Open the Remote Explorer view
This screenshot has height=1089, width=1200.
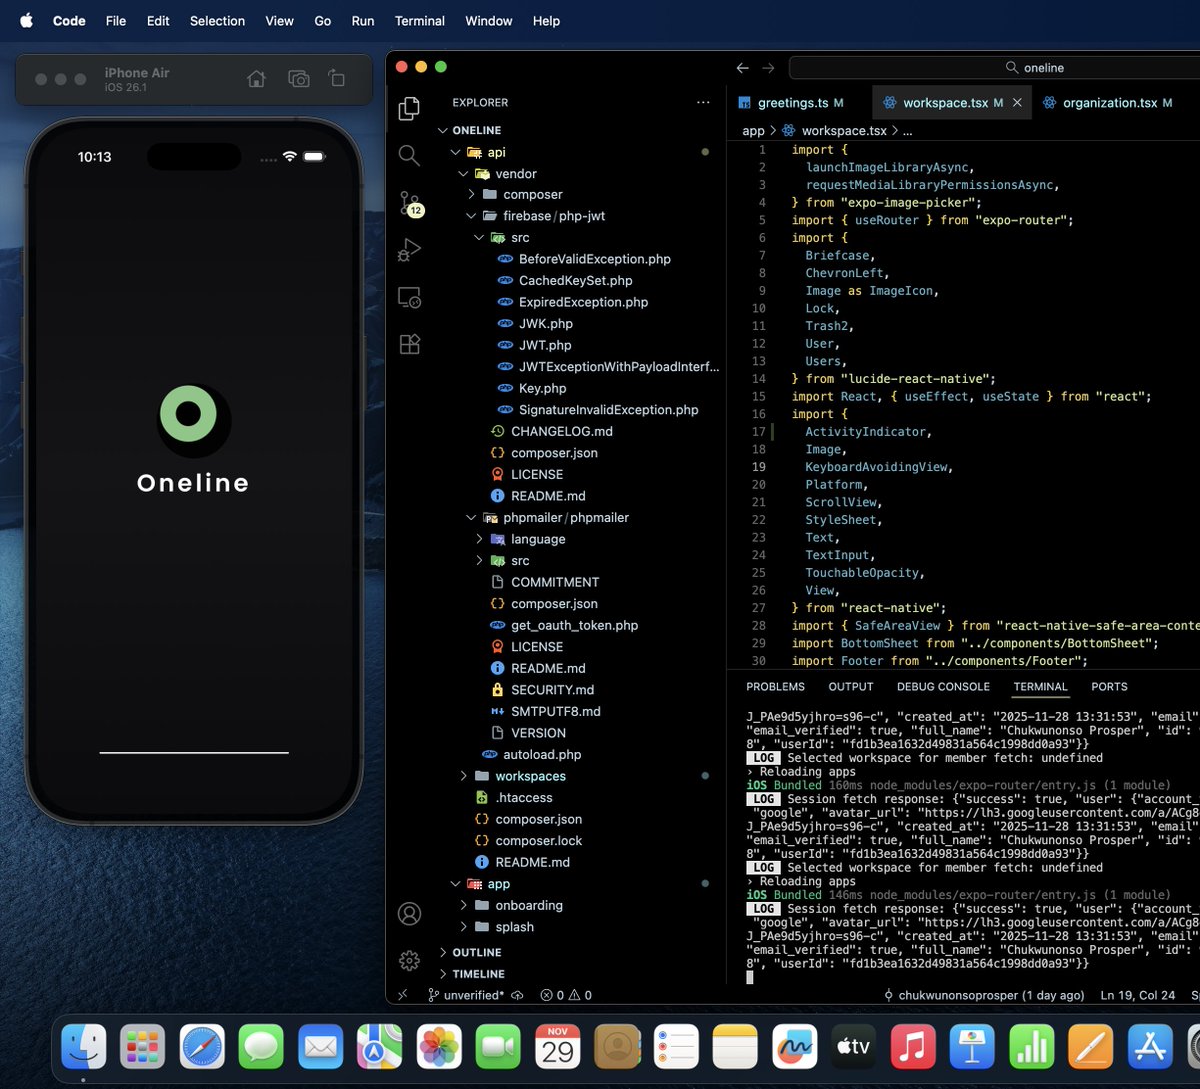point(409,297)
